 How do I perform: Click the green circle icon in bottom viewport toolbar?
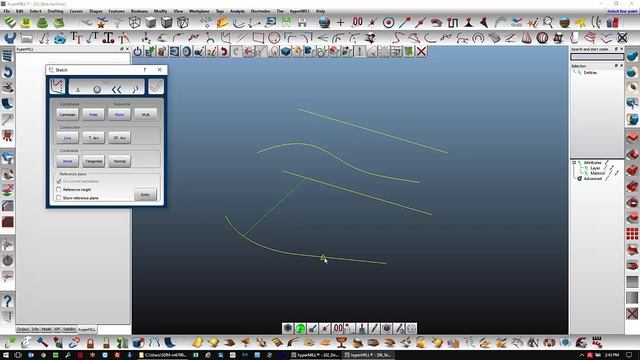300,328
